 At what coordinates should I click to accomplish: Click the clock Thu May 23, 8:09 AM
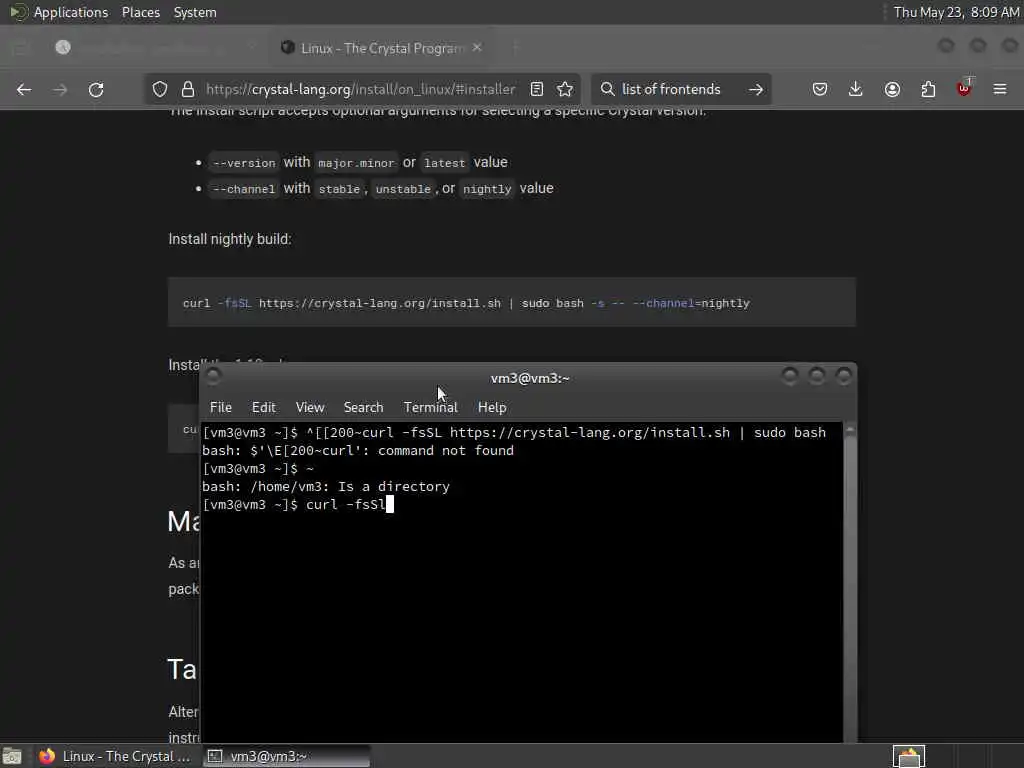click(x=956, y=12)
